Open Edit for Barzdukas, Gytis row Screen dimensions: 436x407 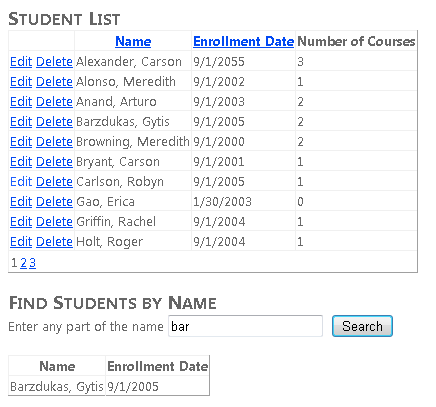pos(21,122)
